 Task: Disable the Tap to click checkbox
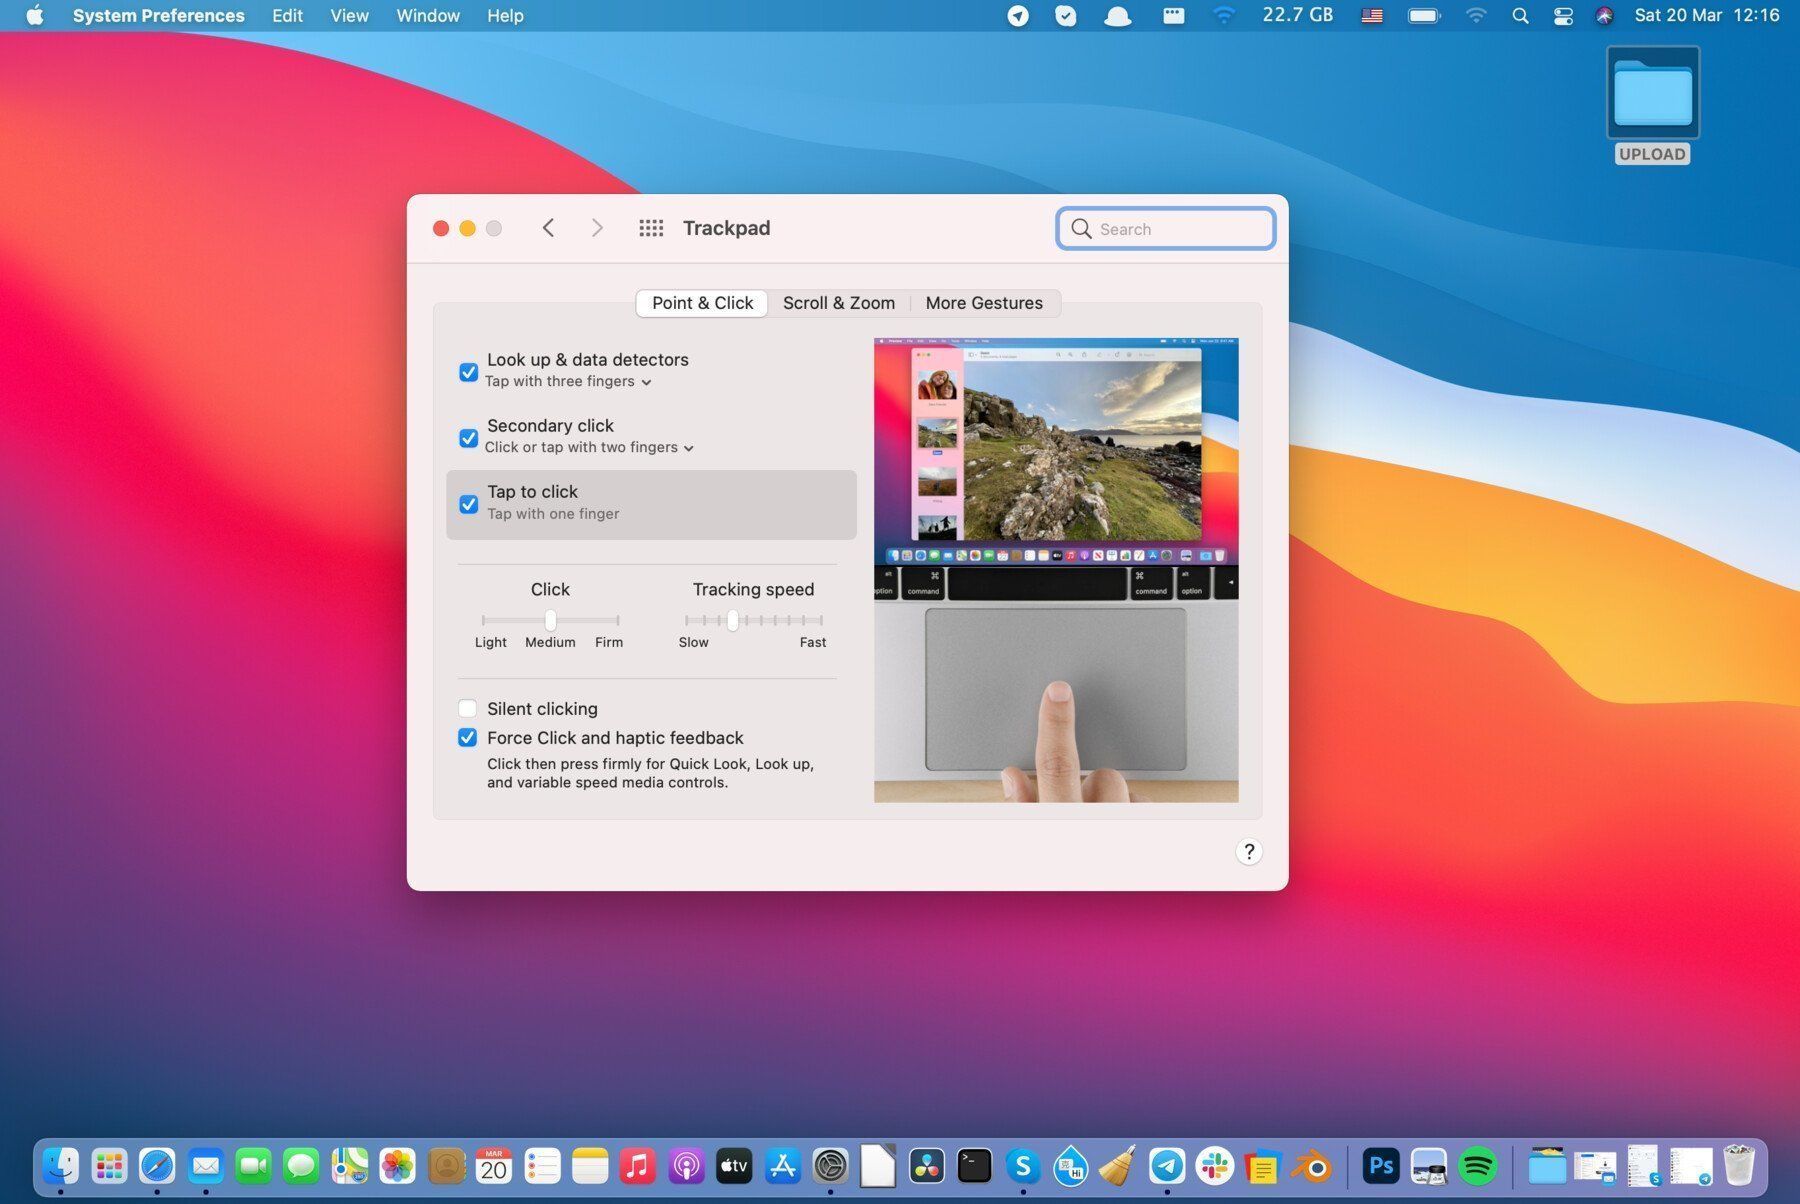pyautogui.click(x=468, y=504)
